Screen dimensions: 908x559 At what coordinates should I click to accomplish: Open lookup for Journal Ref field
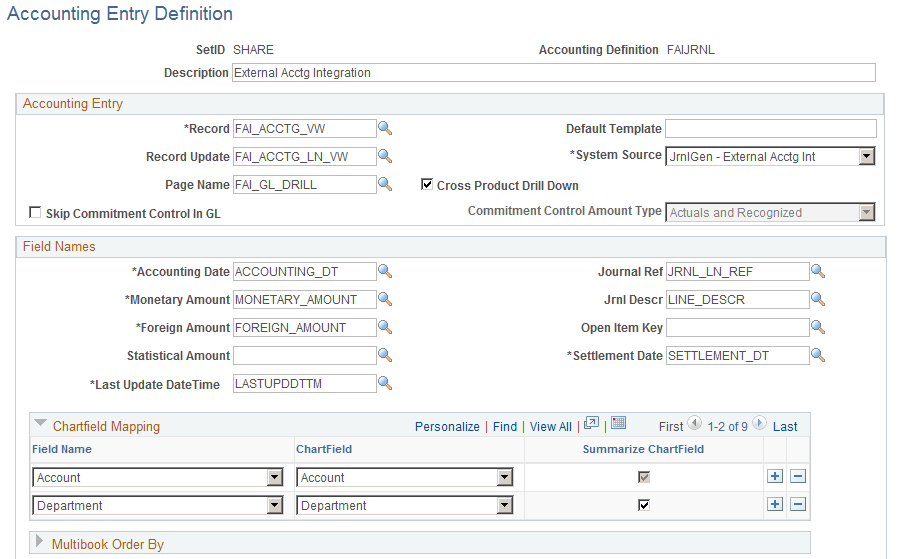click(x=818, y=271)
